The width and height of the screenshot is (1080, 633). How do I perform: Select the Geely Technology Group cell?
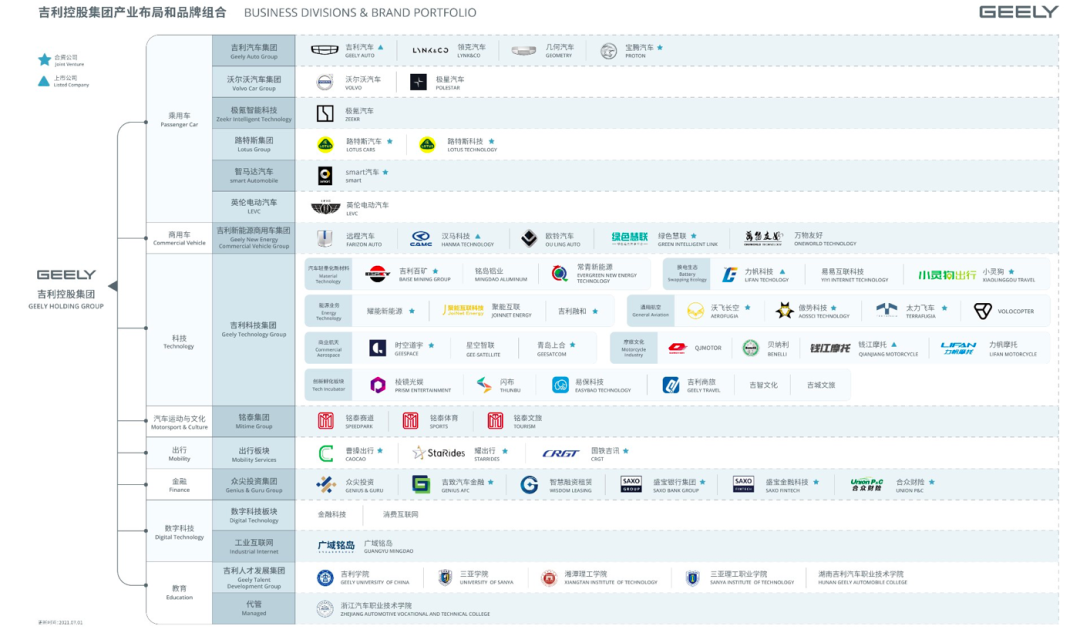pyautogui.click(x=253, y=329)
